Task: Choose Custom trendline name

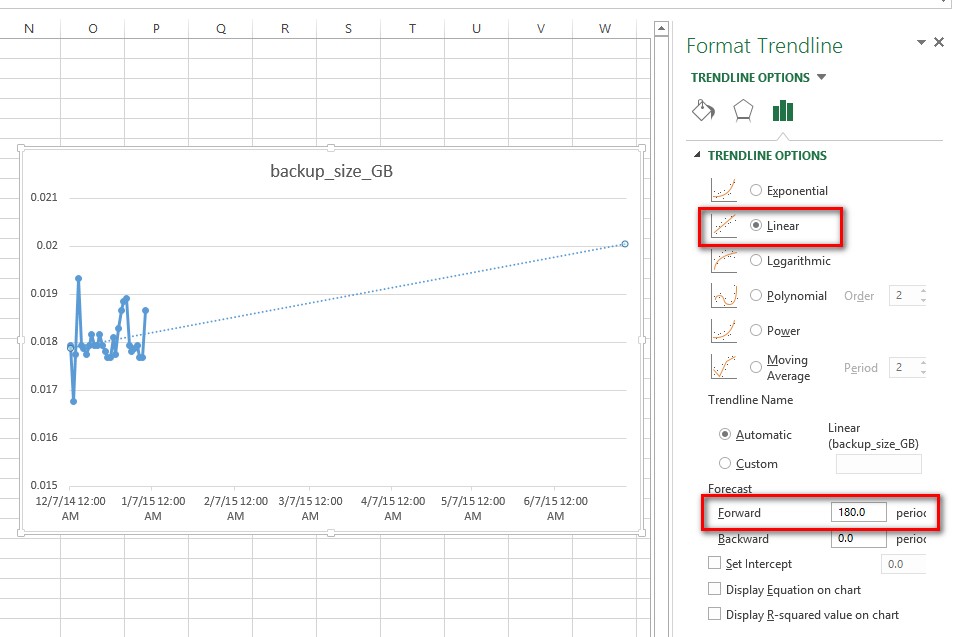Action: tap(724, 463)
